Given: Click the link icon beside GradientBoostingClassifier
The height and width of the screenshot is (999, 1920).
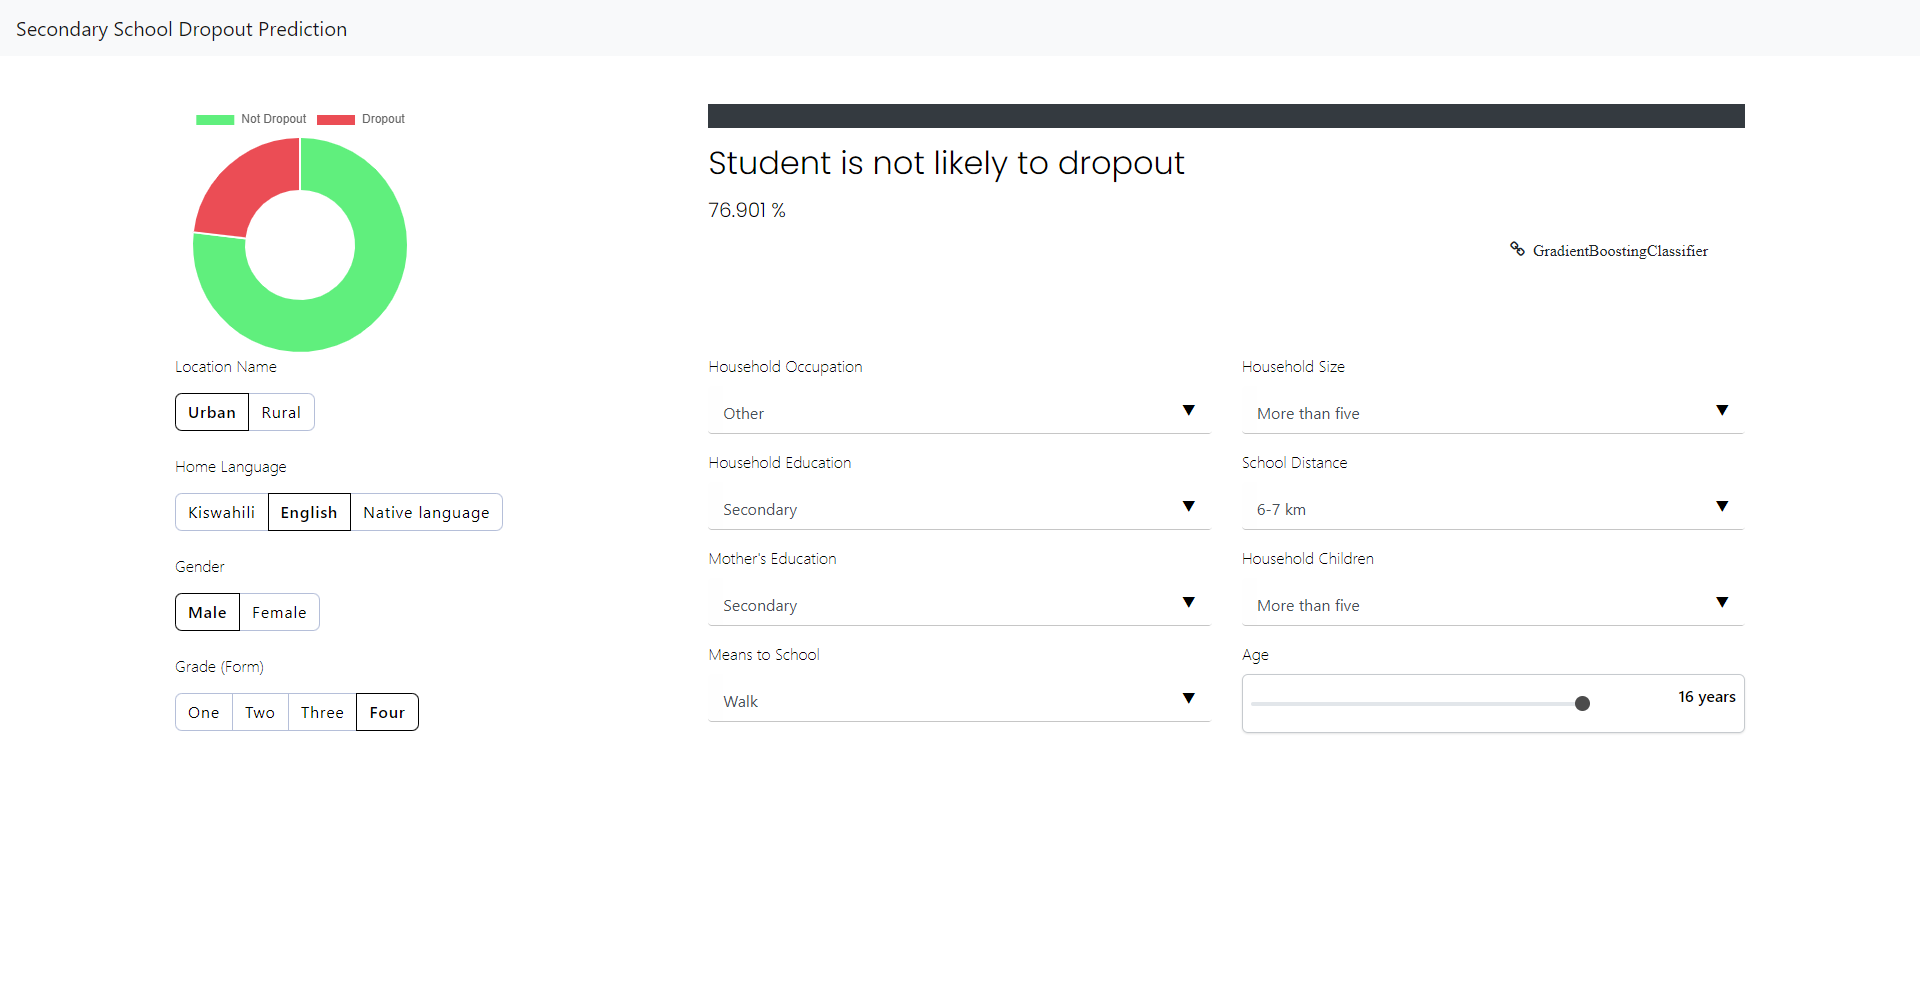Looking at the screenshot, I should 1517,249.
